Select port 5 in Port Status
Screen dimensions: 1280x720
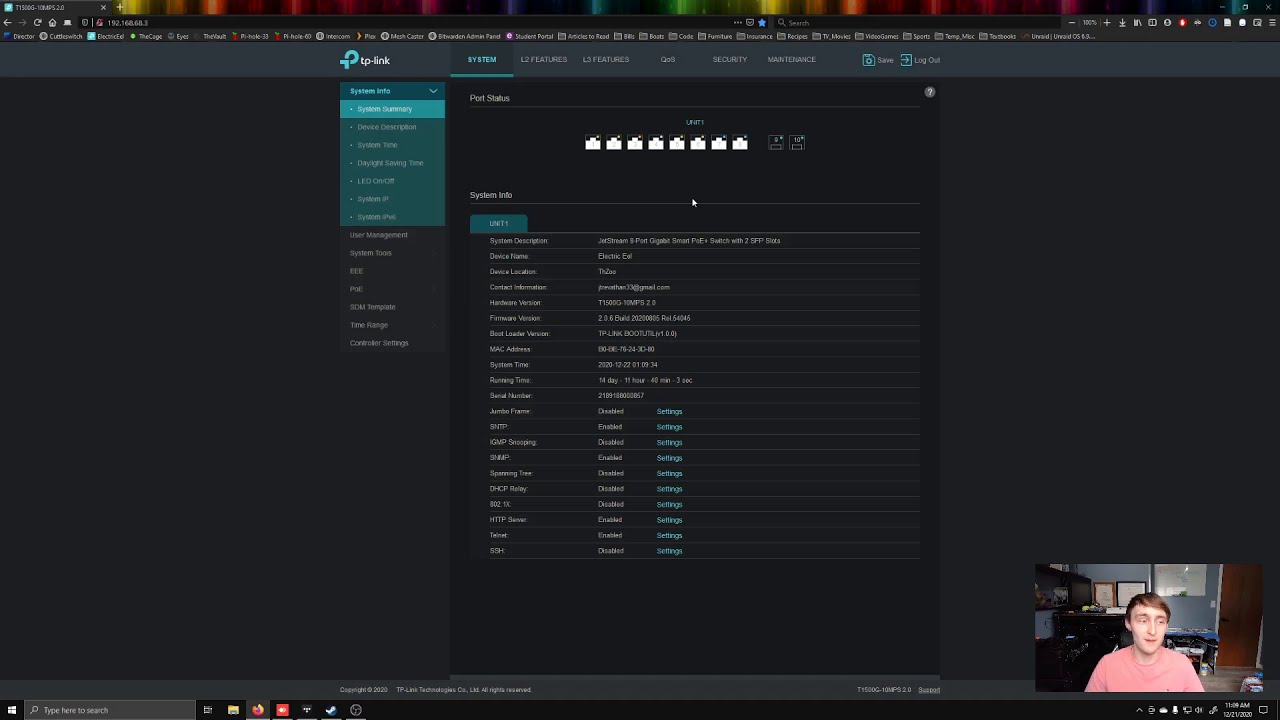[x=677, y=144]
